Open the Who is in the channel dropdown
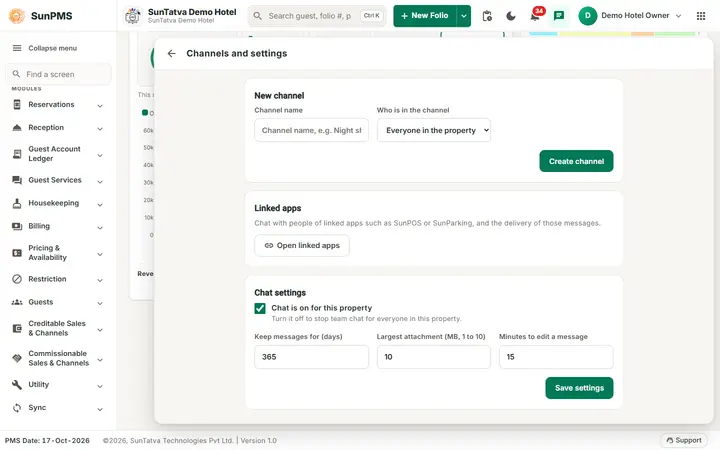 pyautogui.click(x=434, y=130)
